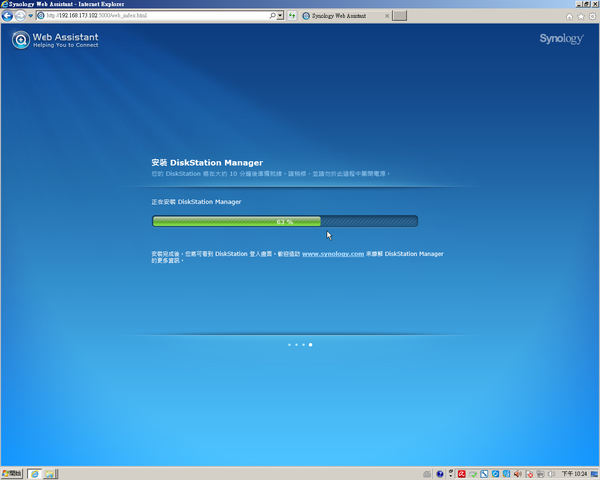Click the browser Forward arrow button
The height and width of the screenshot is (480, 600).
click(20, 16)
